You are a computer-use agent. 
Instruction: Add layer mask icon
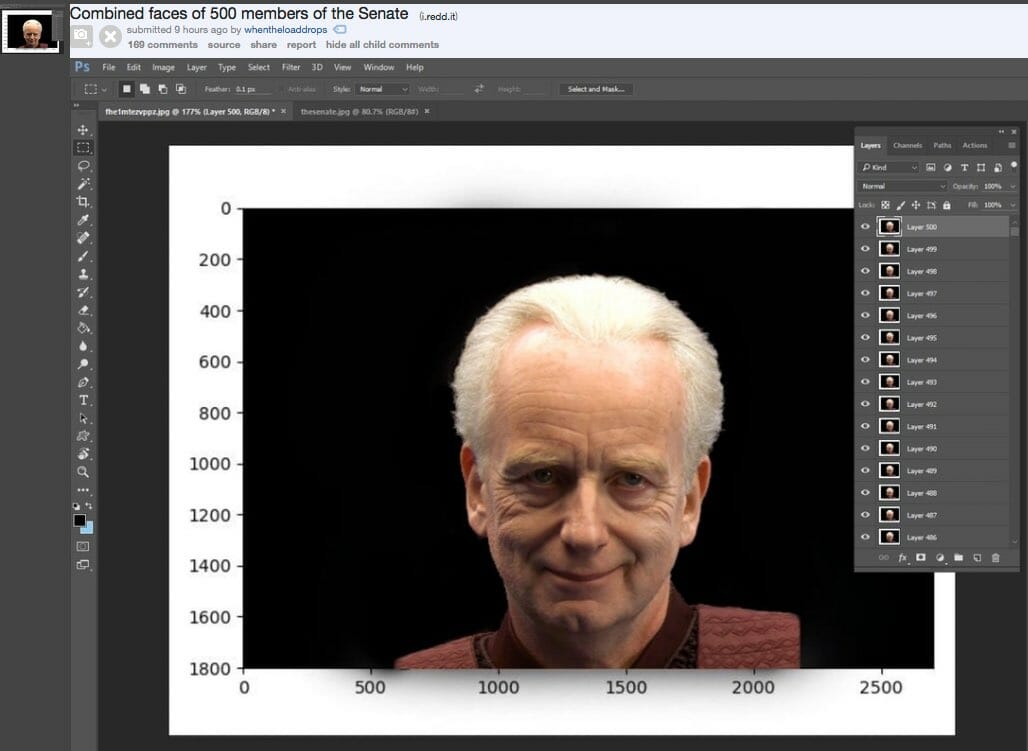point(920,558)
